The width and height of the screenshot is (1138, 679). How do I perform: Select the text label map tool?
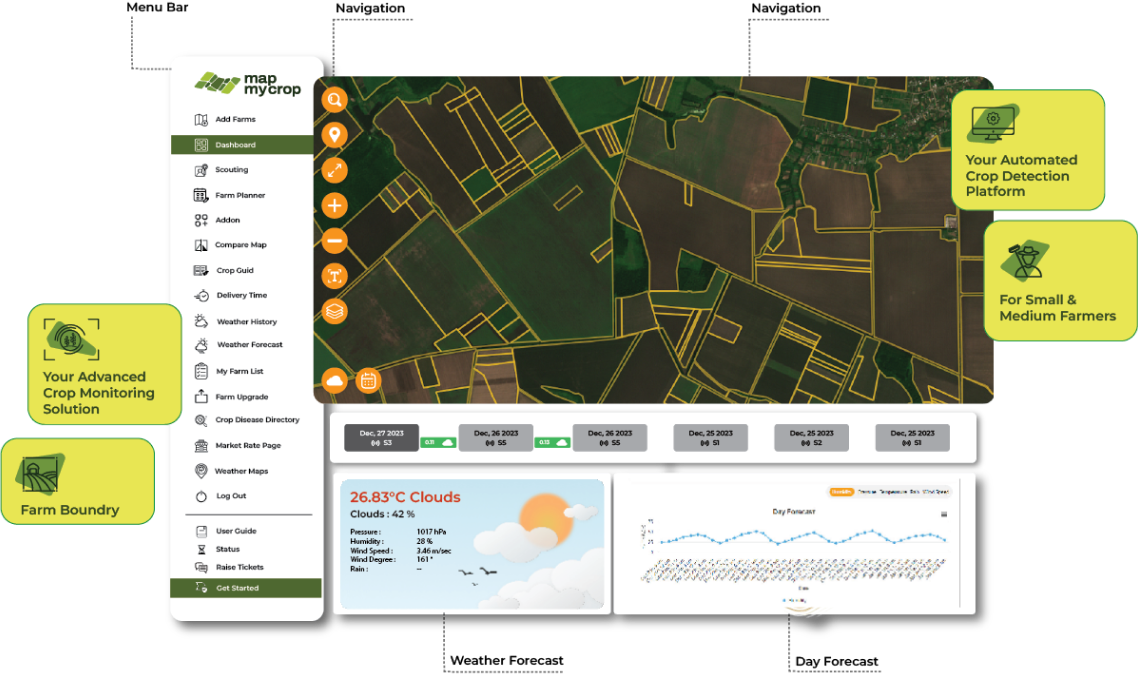pos(334,276)
